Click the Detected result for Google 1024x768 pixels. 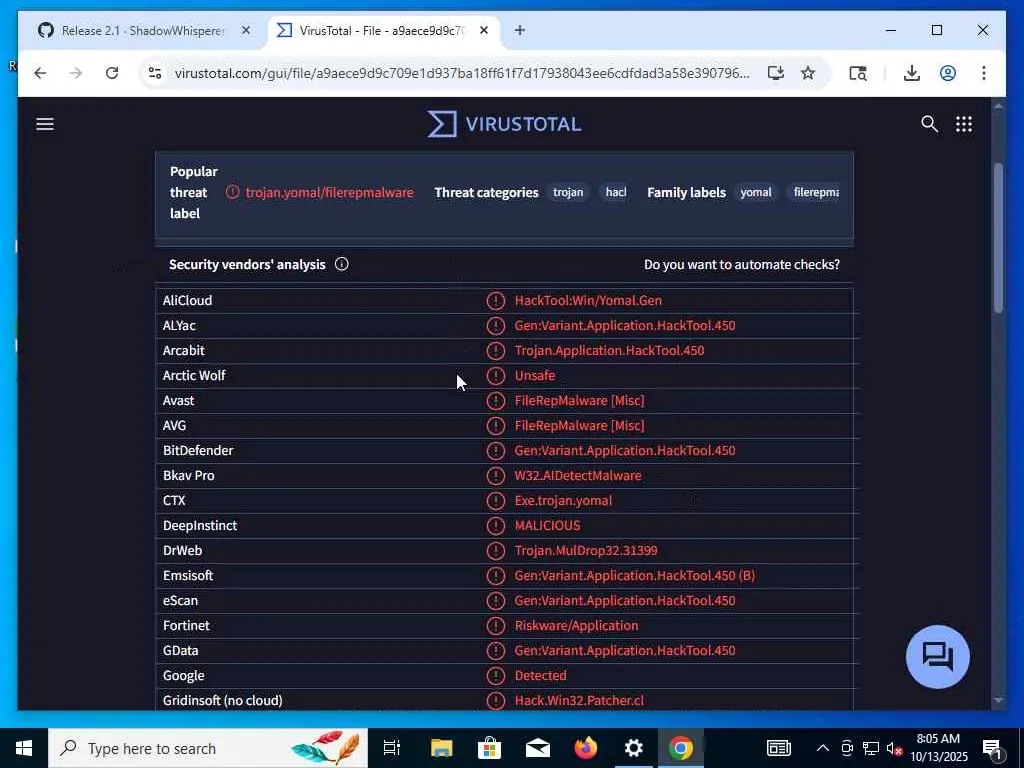pyautogui.click(x=540, y=675)
